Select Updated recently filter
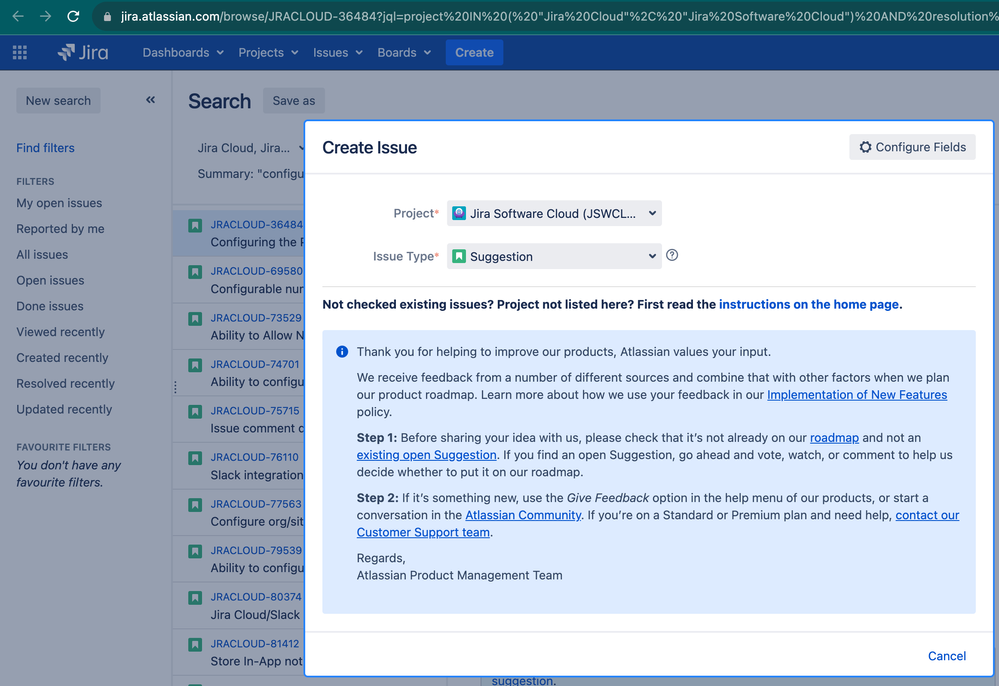Viewport: 999px width, 686px height. click(64, 409)
